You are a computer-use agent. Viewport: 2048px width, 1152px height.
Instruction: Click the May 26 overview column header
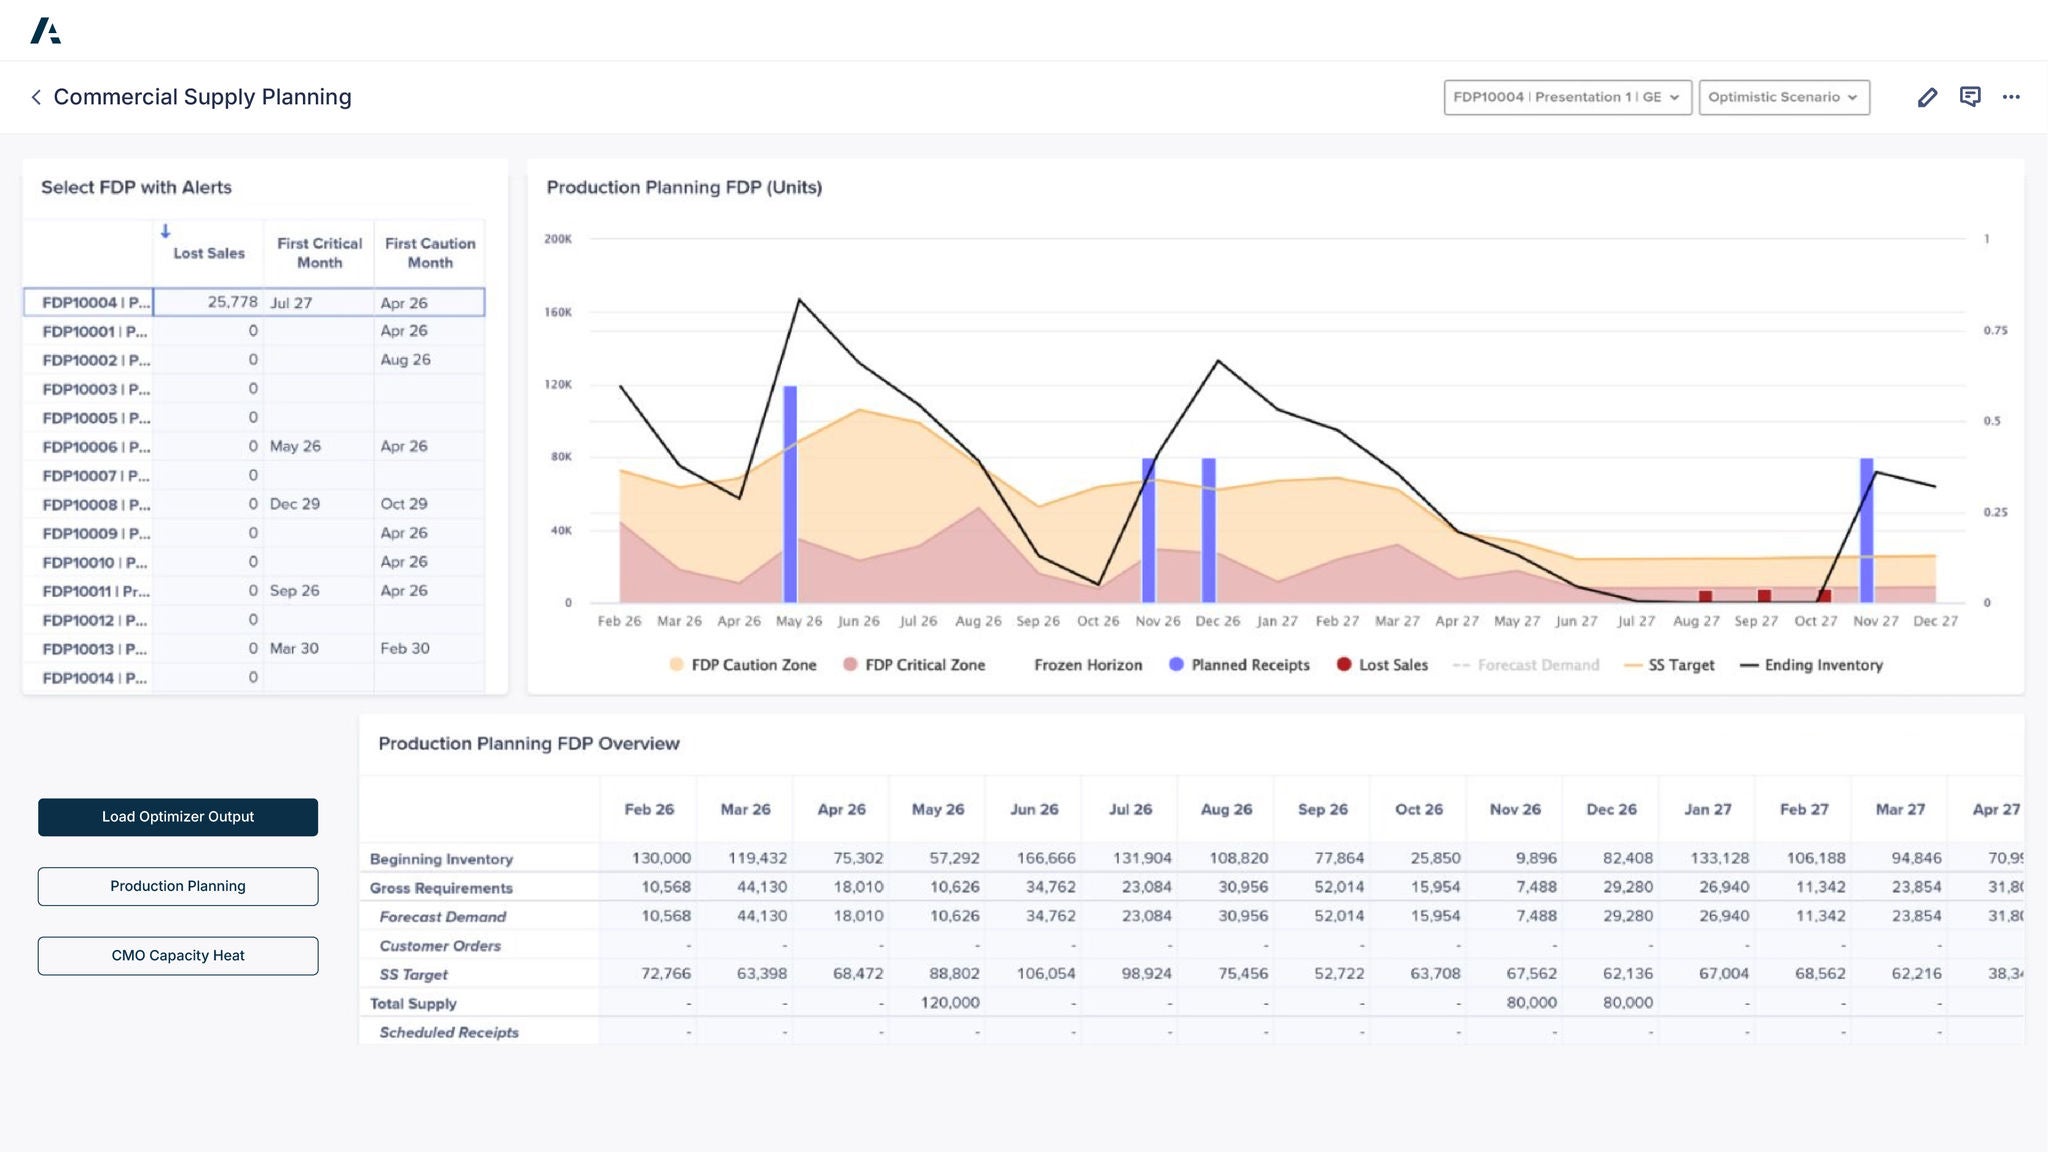coord(938,809)
